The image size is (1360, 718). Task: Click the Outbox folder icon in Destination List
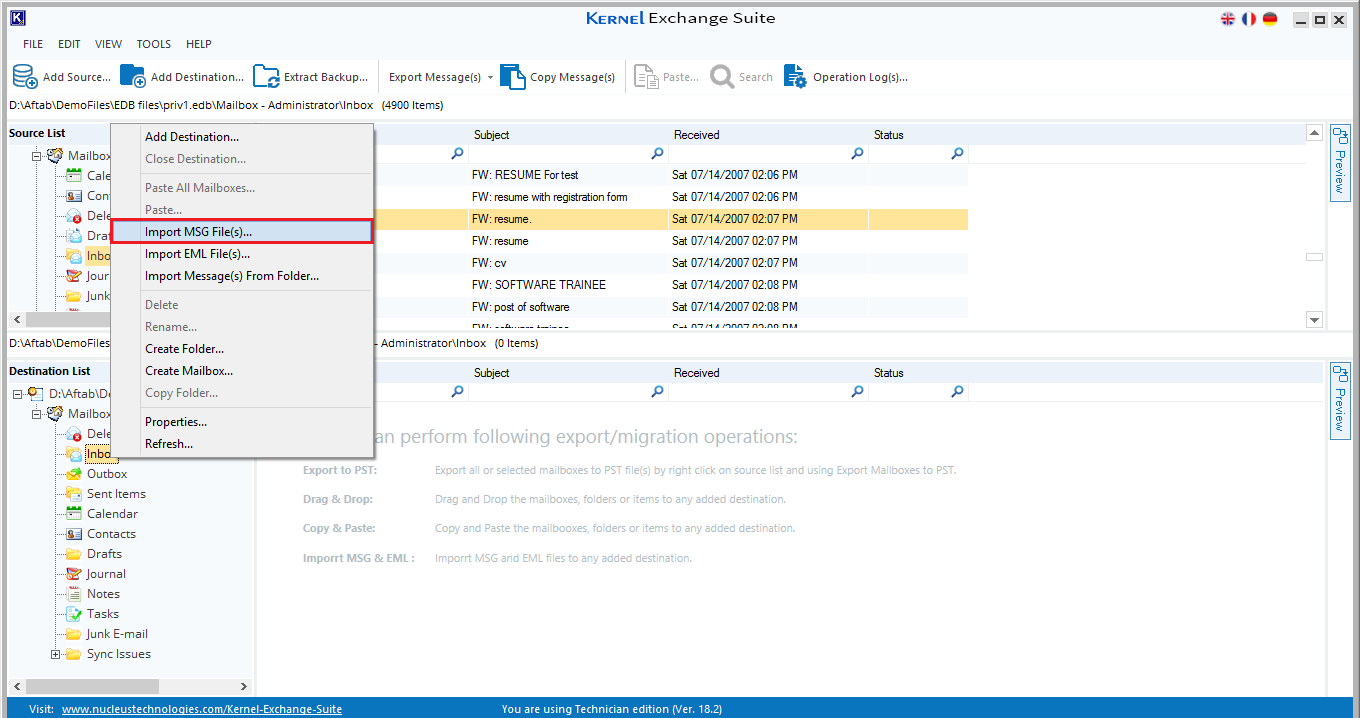74,474
